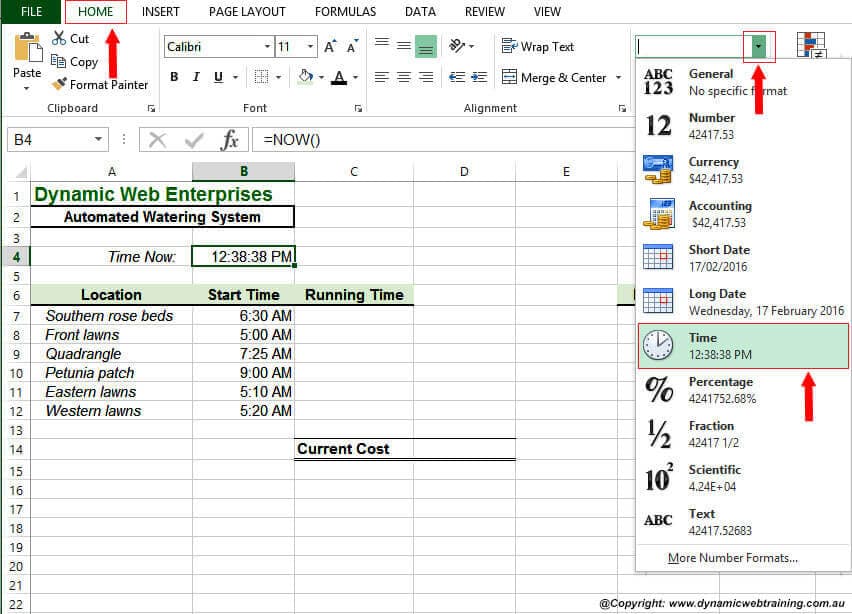Viewport: 852px width, 614px height.
Task: Open the Number Format dropdown arrow
Action: coord(760,46)
